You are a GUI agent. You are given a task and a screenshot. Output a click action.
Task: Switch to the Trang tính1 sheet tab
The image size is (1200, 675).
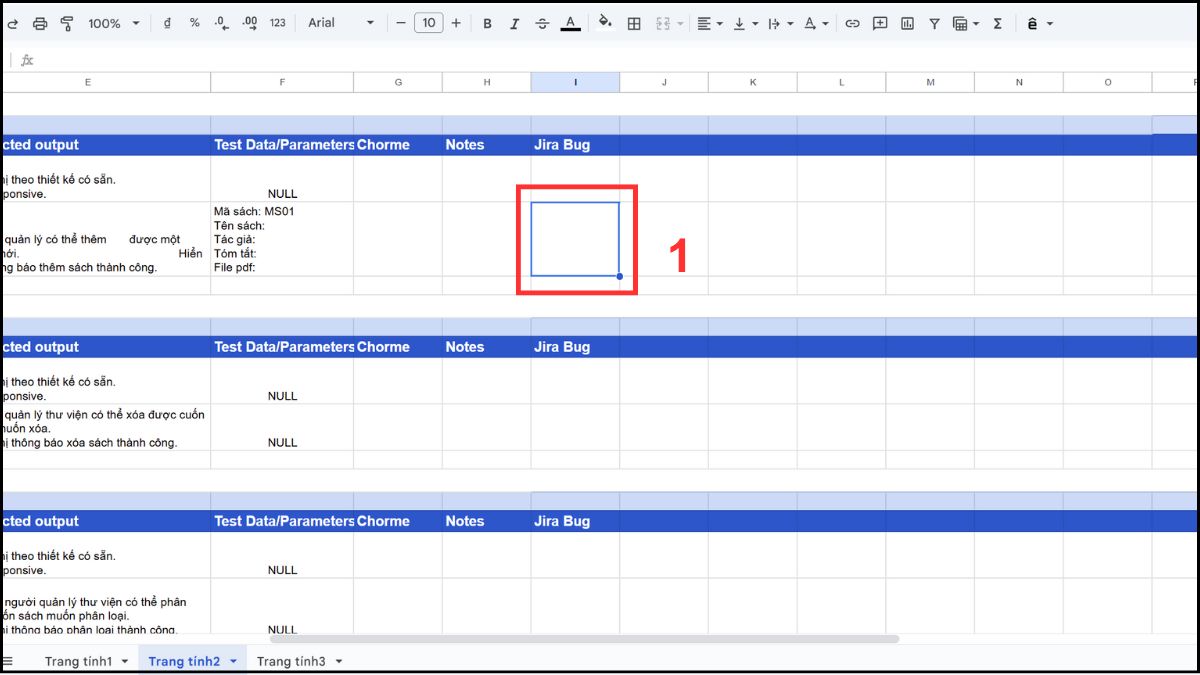coord(80,661)
